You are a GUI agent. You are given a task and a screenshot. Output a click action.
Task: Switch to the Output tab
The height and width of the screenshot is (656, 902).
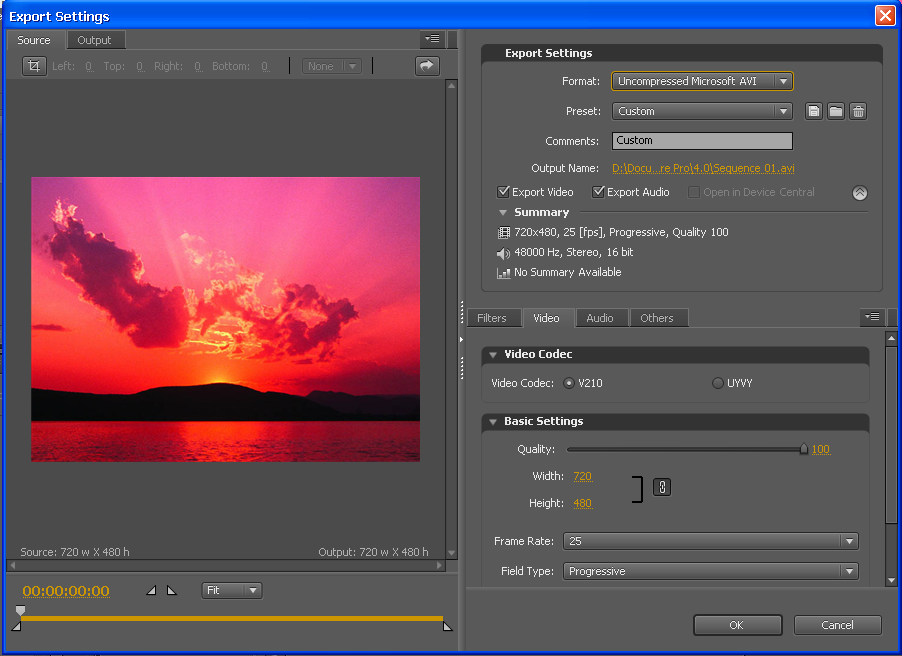(95, 40)
